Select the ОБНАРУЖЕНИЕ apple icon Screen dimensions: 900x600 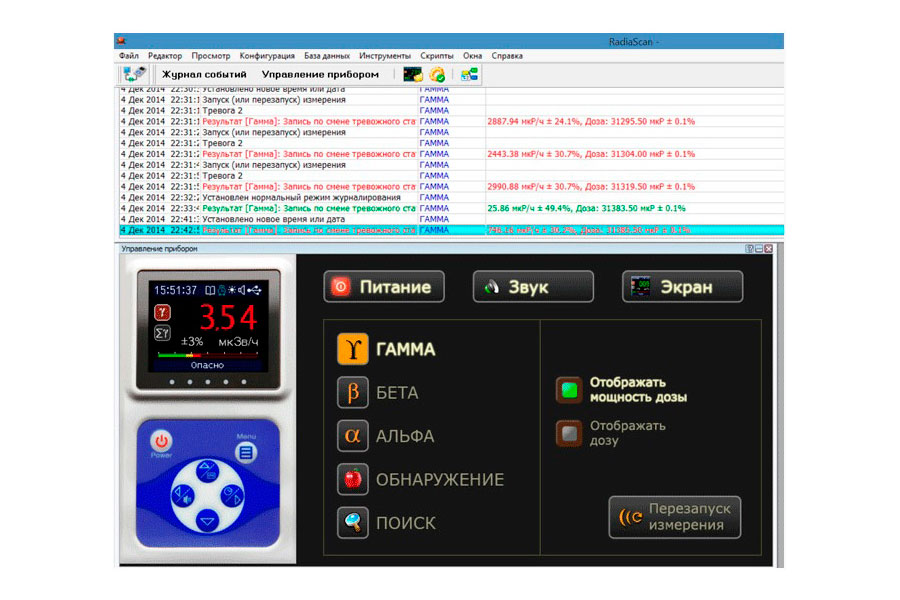(352, 479)
